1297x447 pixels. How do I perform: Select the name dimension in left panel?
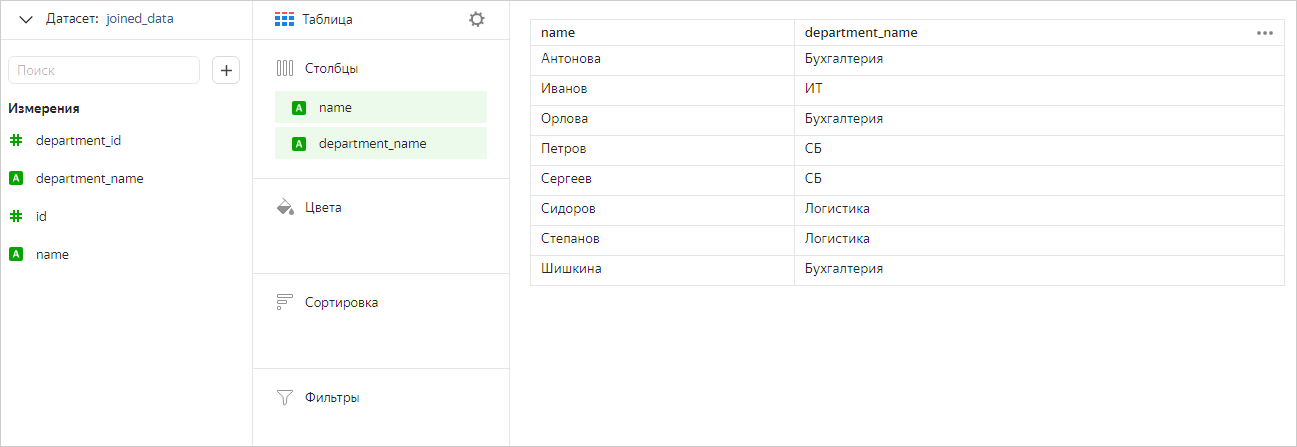[x=52, y=254]
